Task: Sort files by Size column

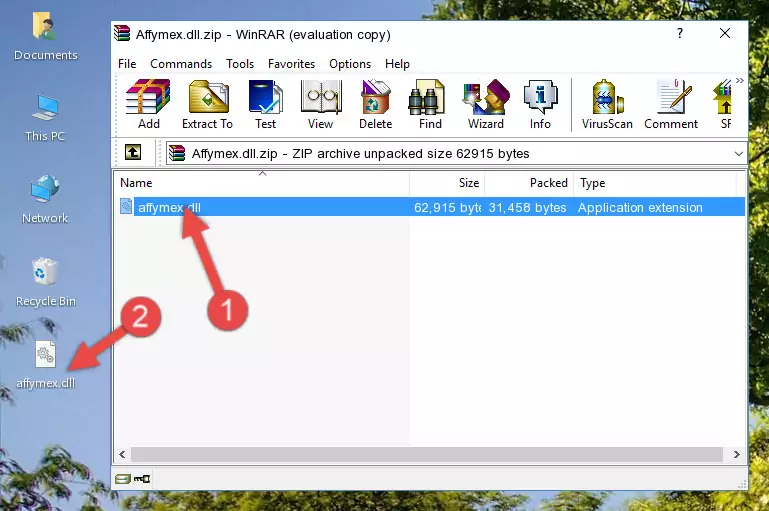Action: pyautogui.click(x=447, y=183)
